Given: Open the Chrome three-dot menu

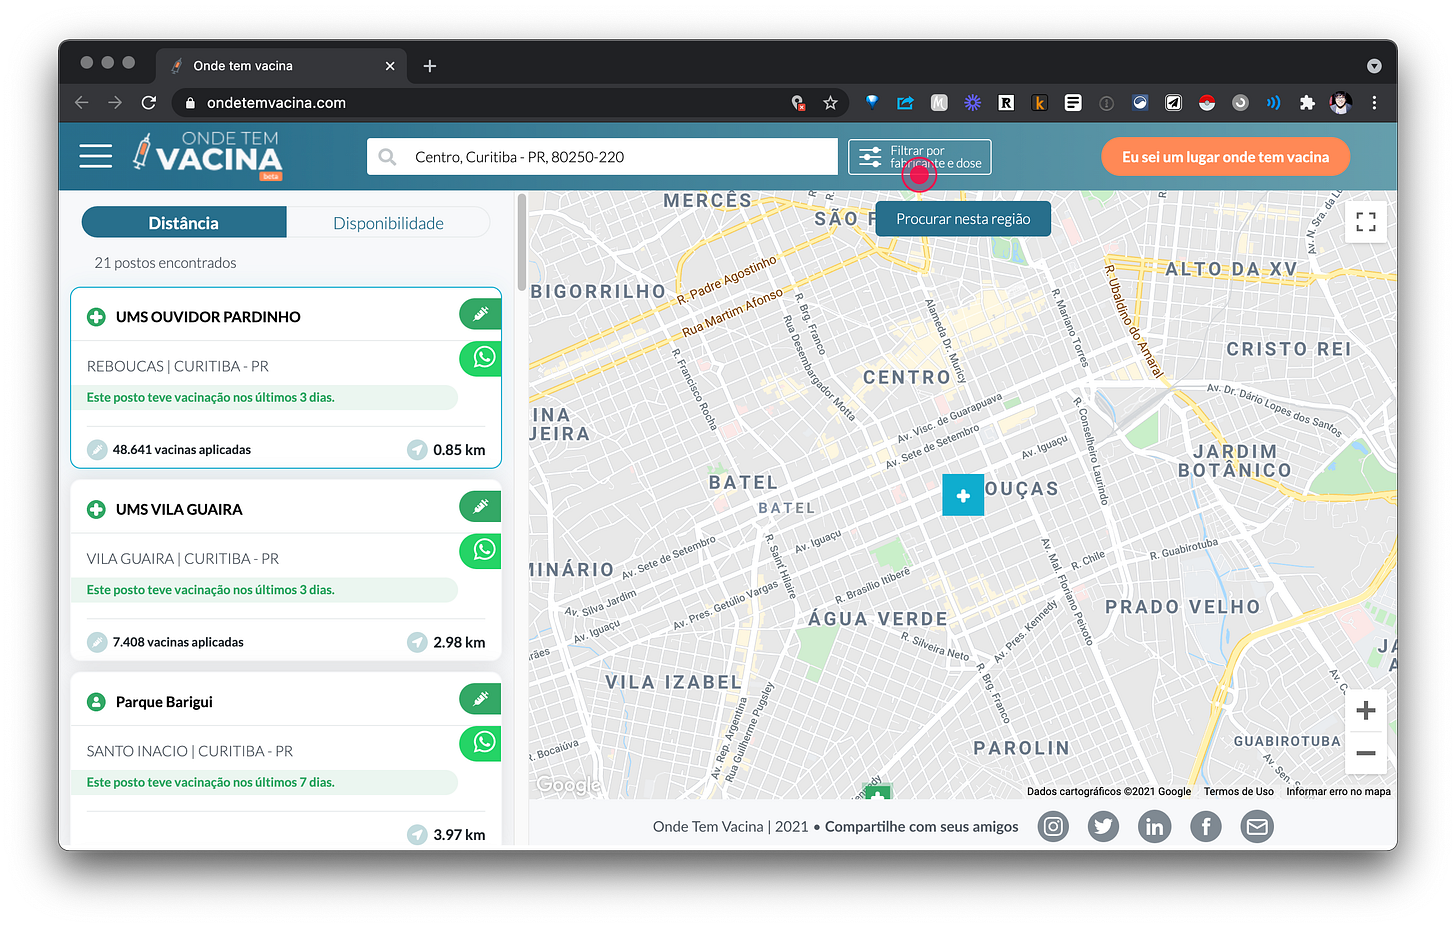Looking at the screenshot, I should pos(1374,103).
